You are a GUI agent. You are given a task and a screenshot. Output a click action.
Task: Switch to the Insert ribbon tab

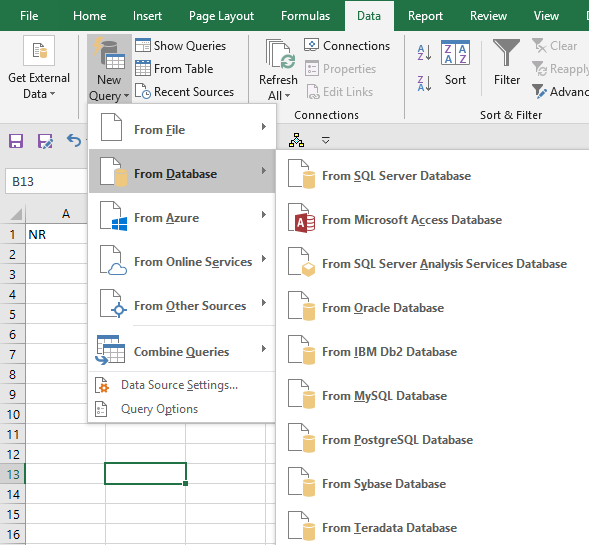click(147, 16)
